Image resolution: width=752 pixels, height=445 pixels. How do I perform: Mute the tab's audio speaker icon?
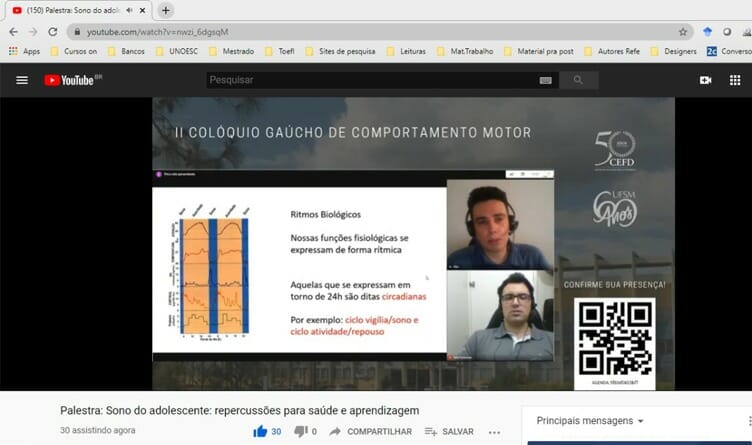pos(129,10)
